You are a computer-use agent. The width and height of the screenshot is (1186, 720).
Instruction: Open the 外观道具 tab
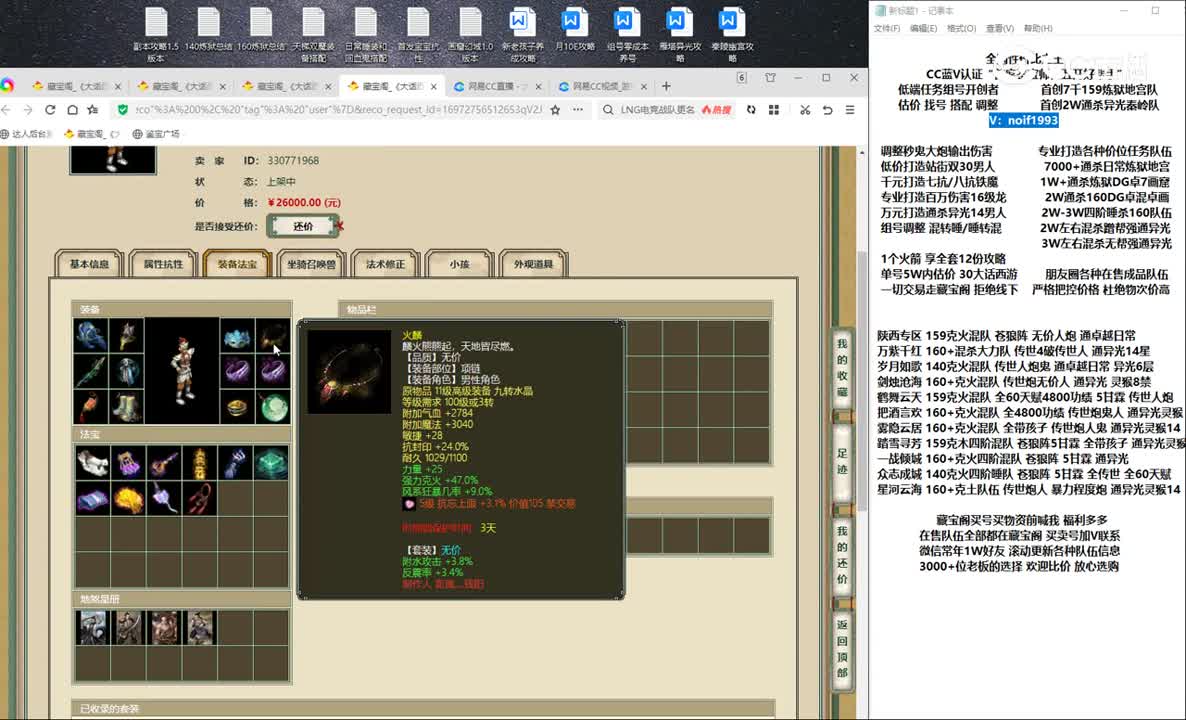533,264
